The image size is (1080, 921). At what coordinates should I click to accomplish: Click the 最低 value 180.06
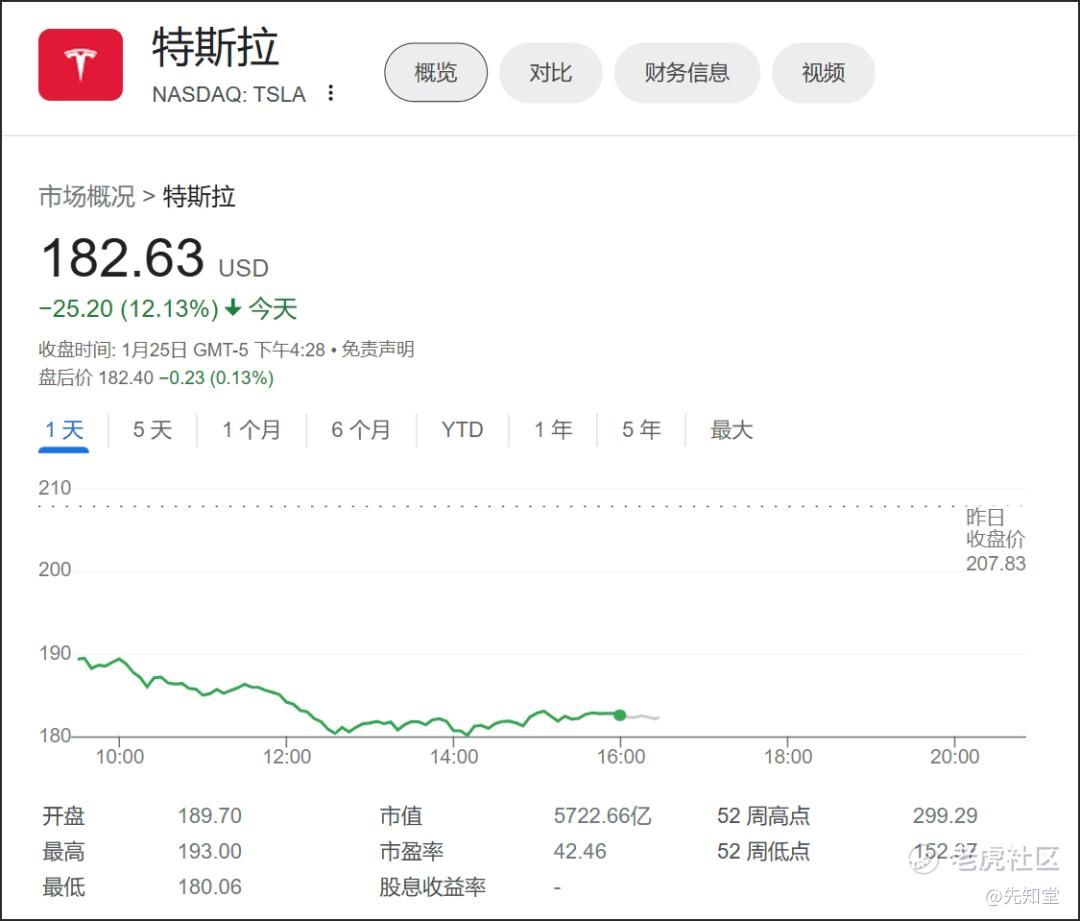(209, 887)
